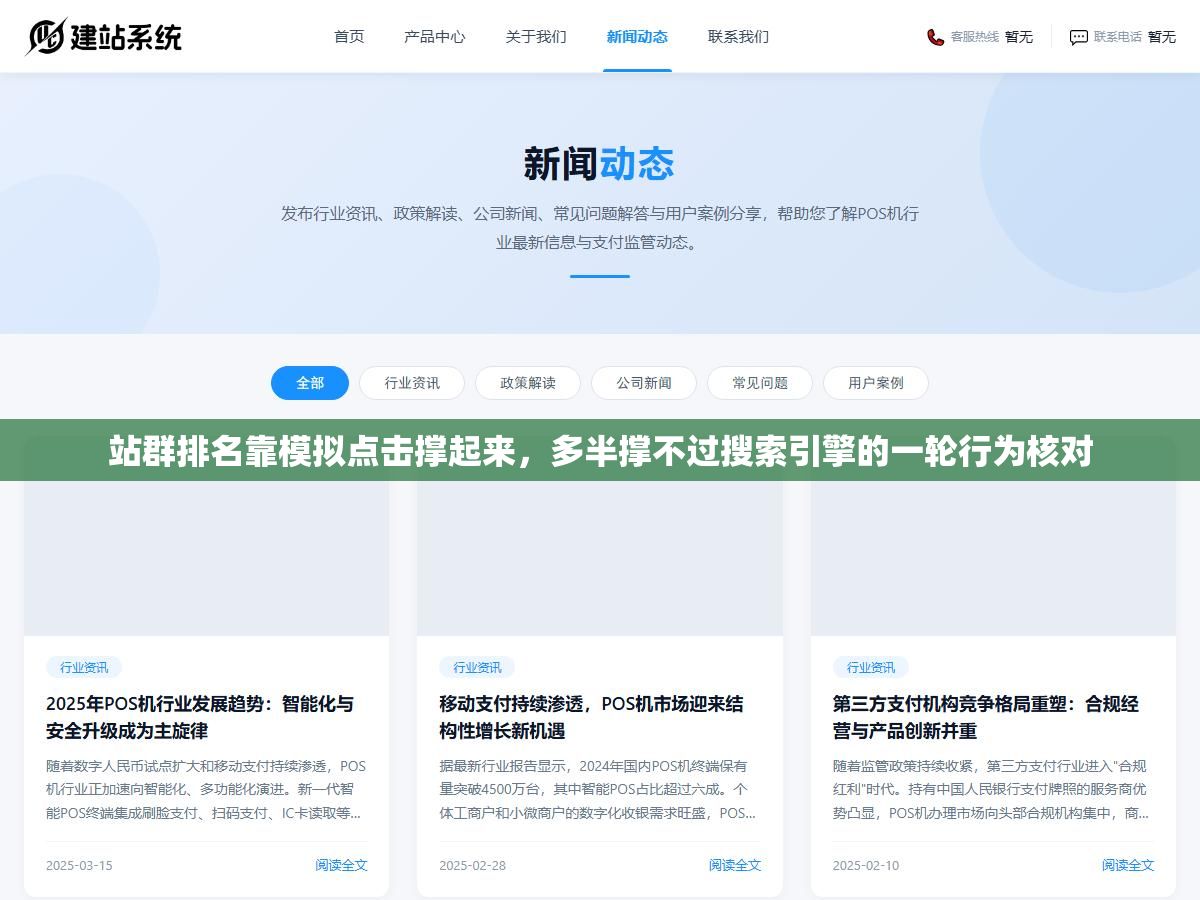This screenshot has height=900, width=1200.
Task: Click the chat bubble contact icon
Action: (1078, 37)
